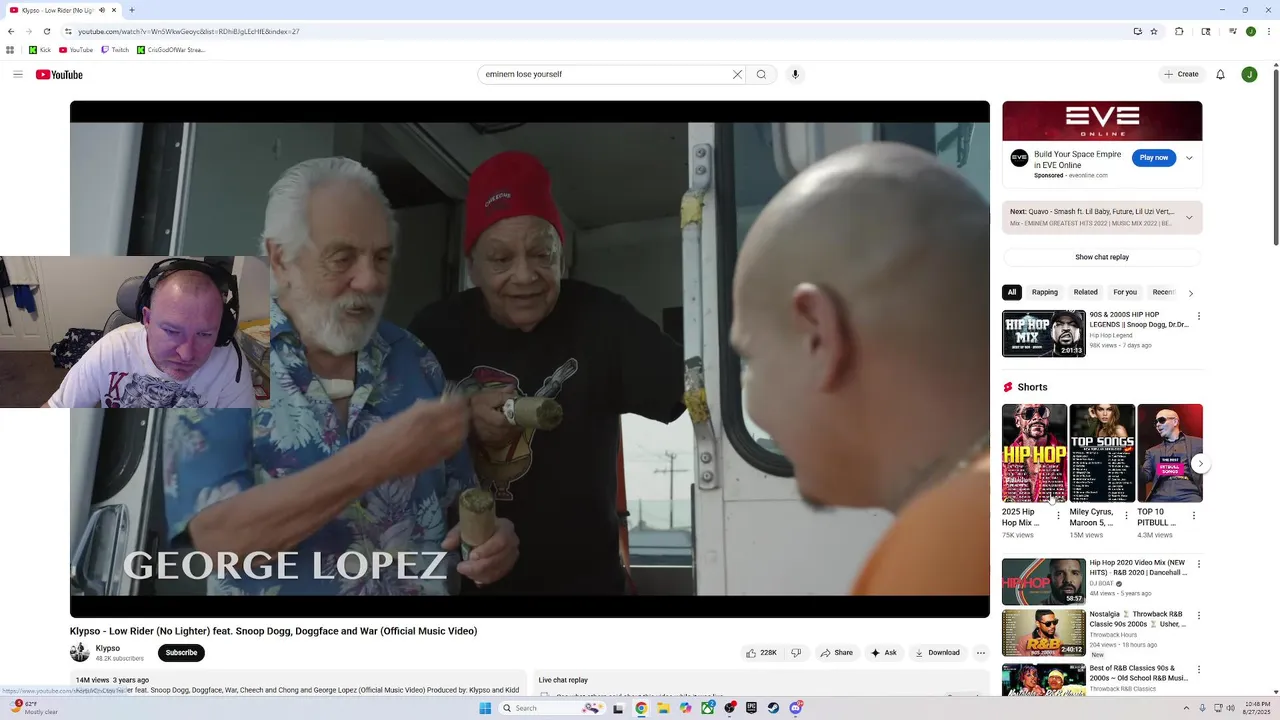Open the 90S & 2000S Hip Hop Legends thumbnail

1044,333
